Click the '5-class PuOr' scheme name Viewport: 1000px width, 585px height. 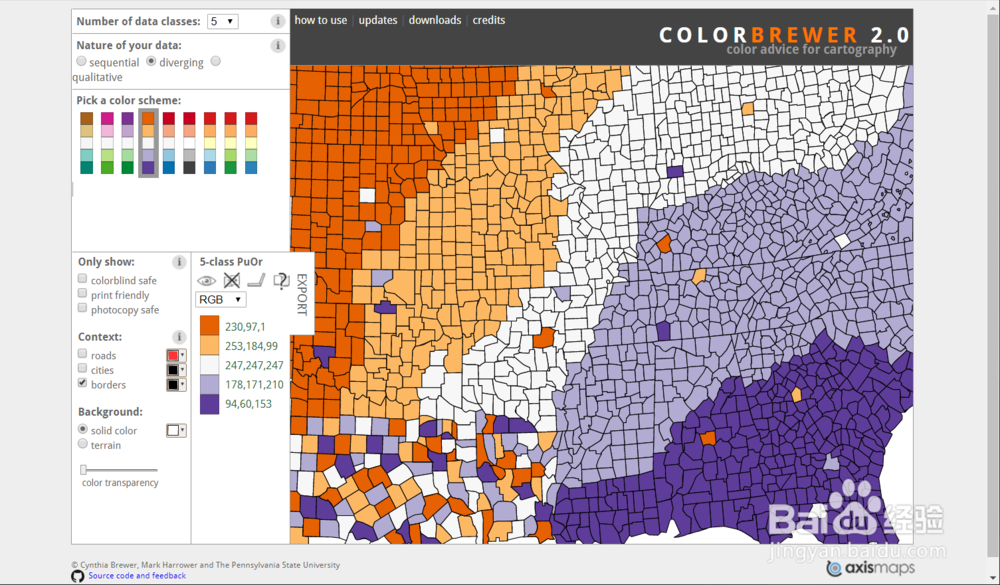coord(231,262)
